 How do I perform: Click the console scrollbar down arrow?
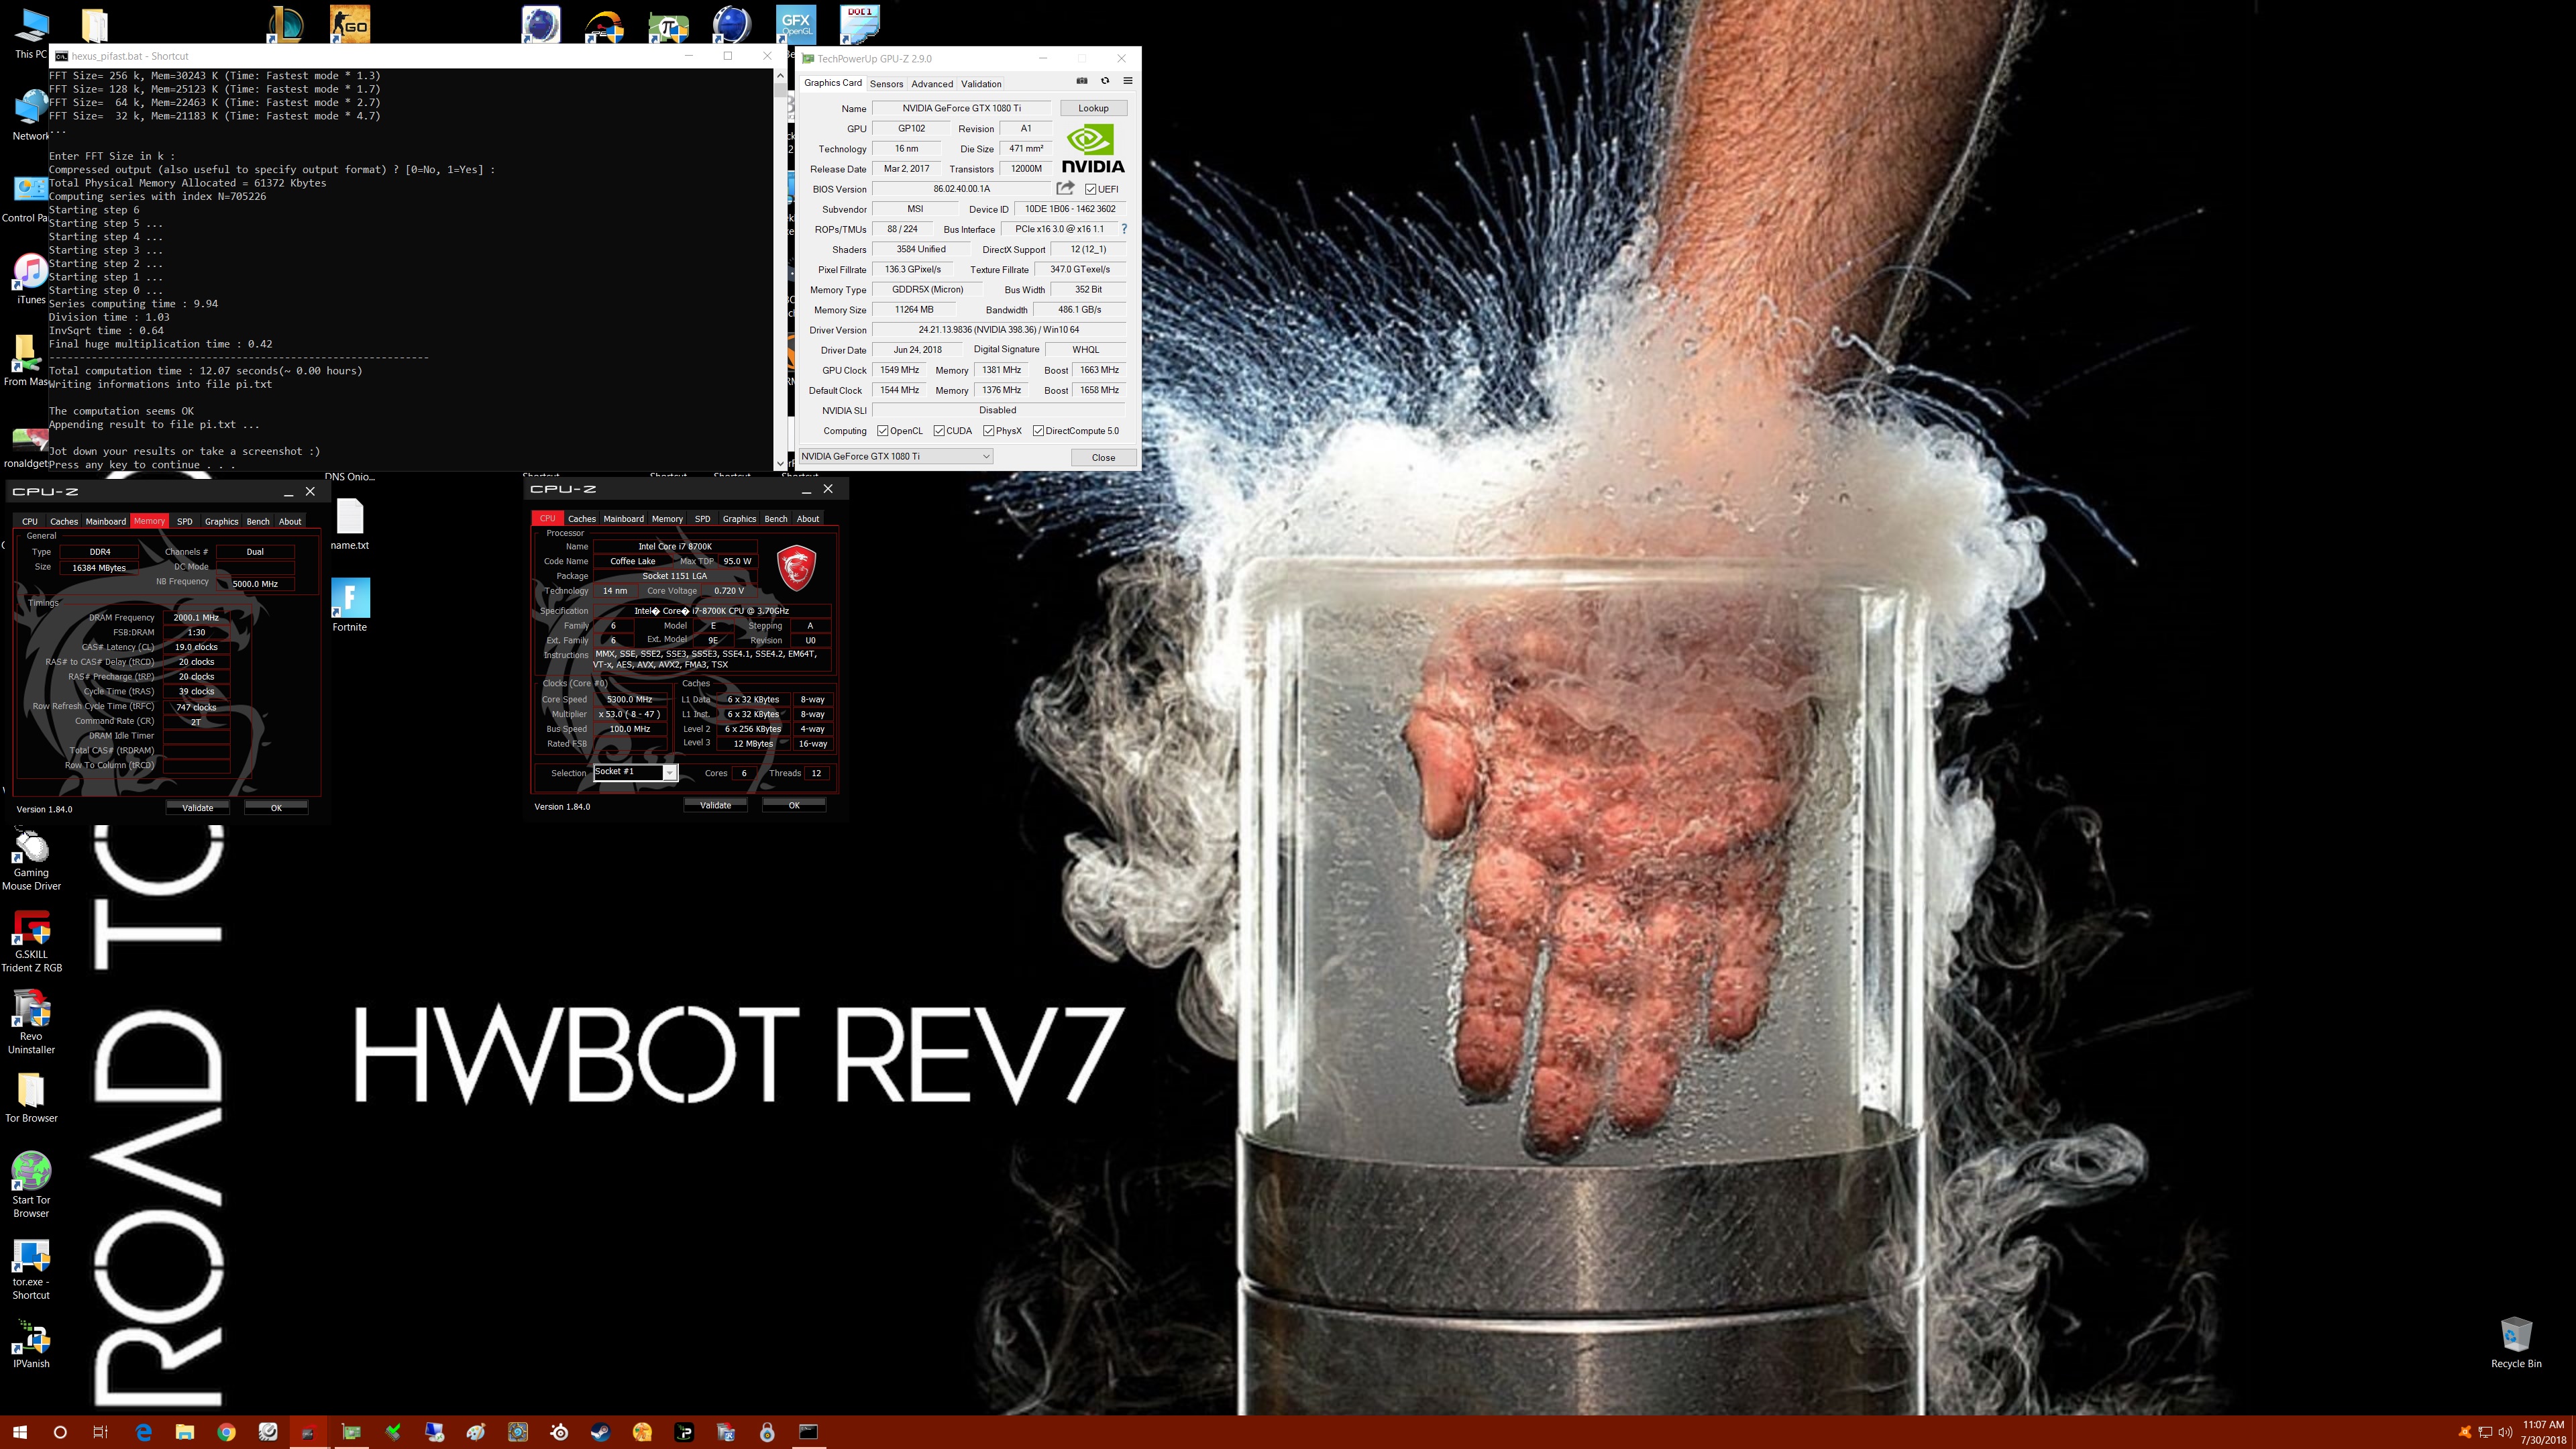(x=780, y=463)
